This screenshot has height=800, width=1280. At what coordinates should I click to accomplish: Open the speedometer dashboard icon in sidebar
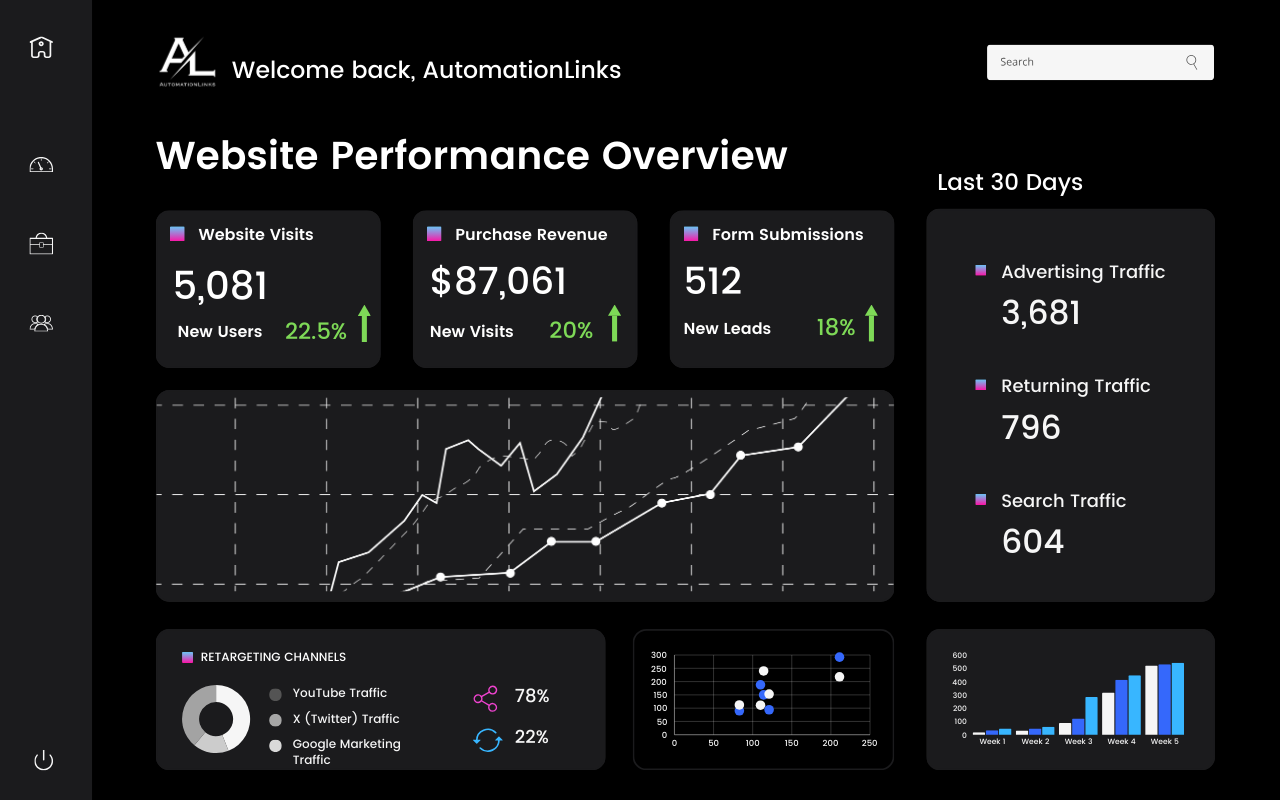(x=41, y=165)
